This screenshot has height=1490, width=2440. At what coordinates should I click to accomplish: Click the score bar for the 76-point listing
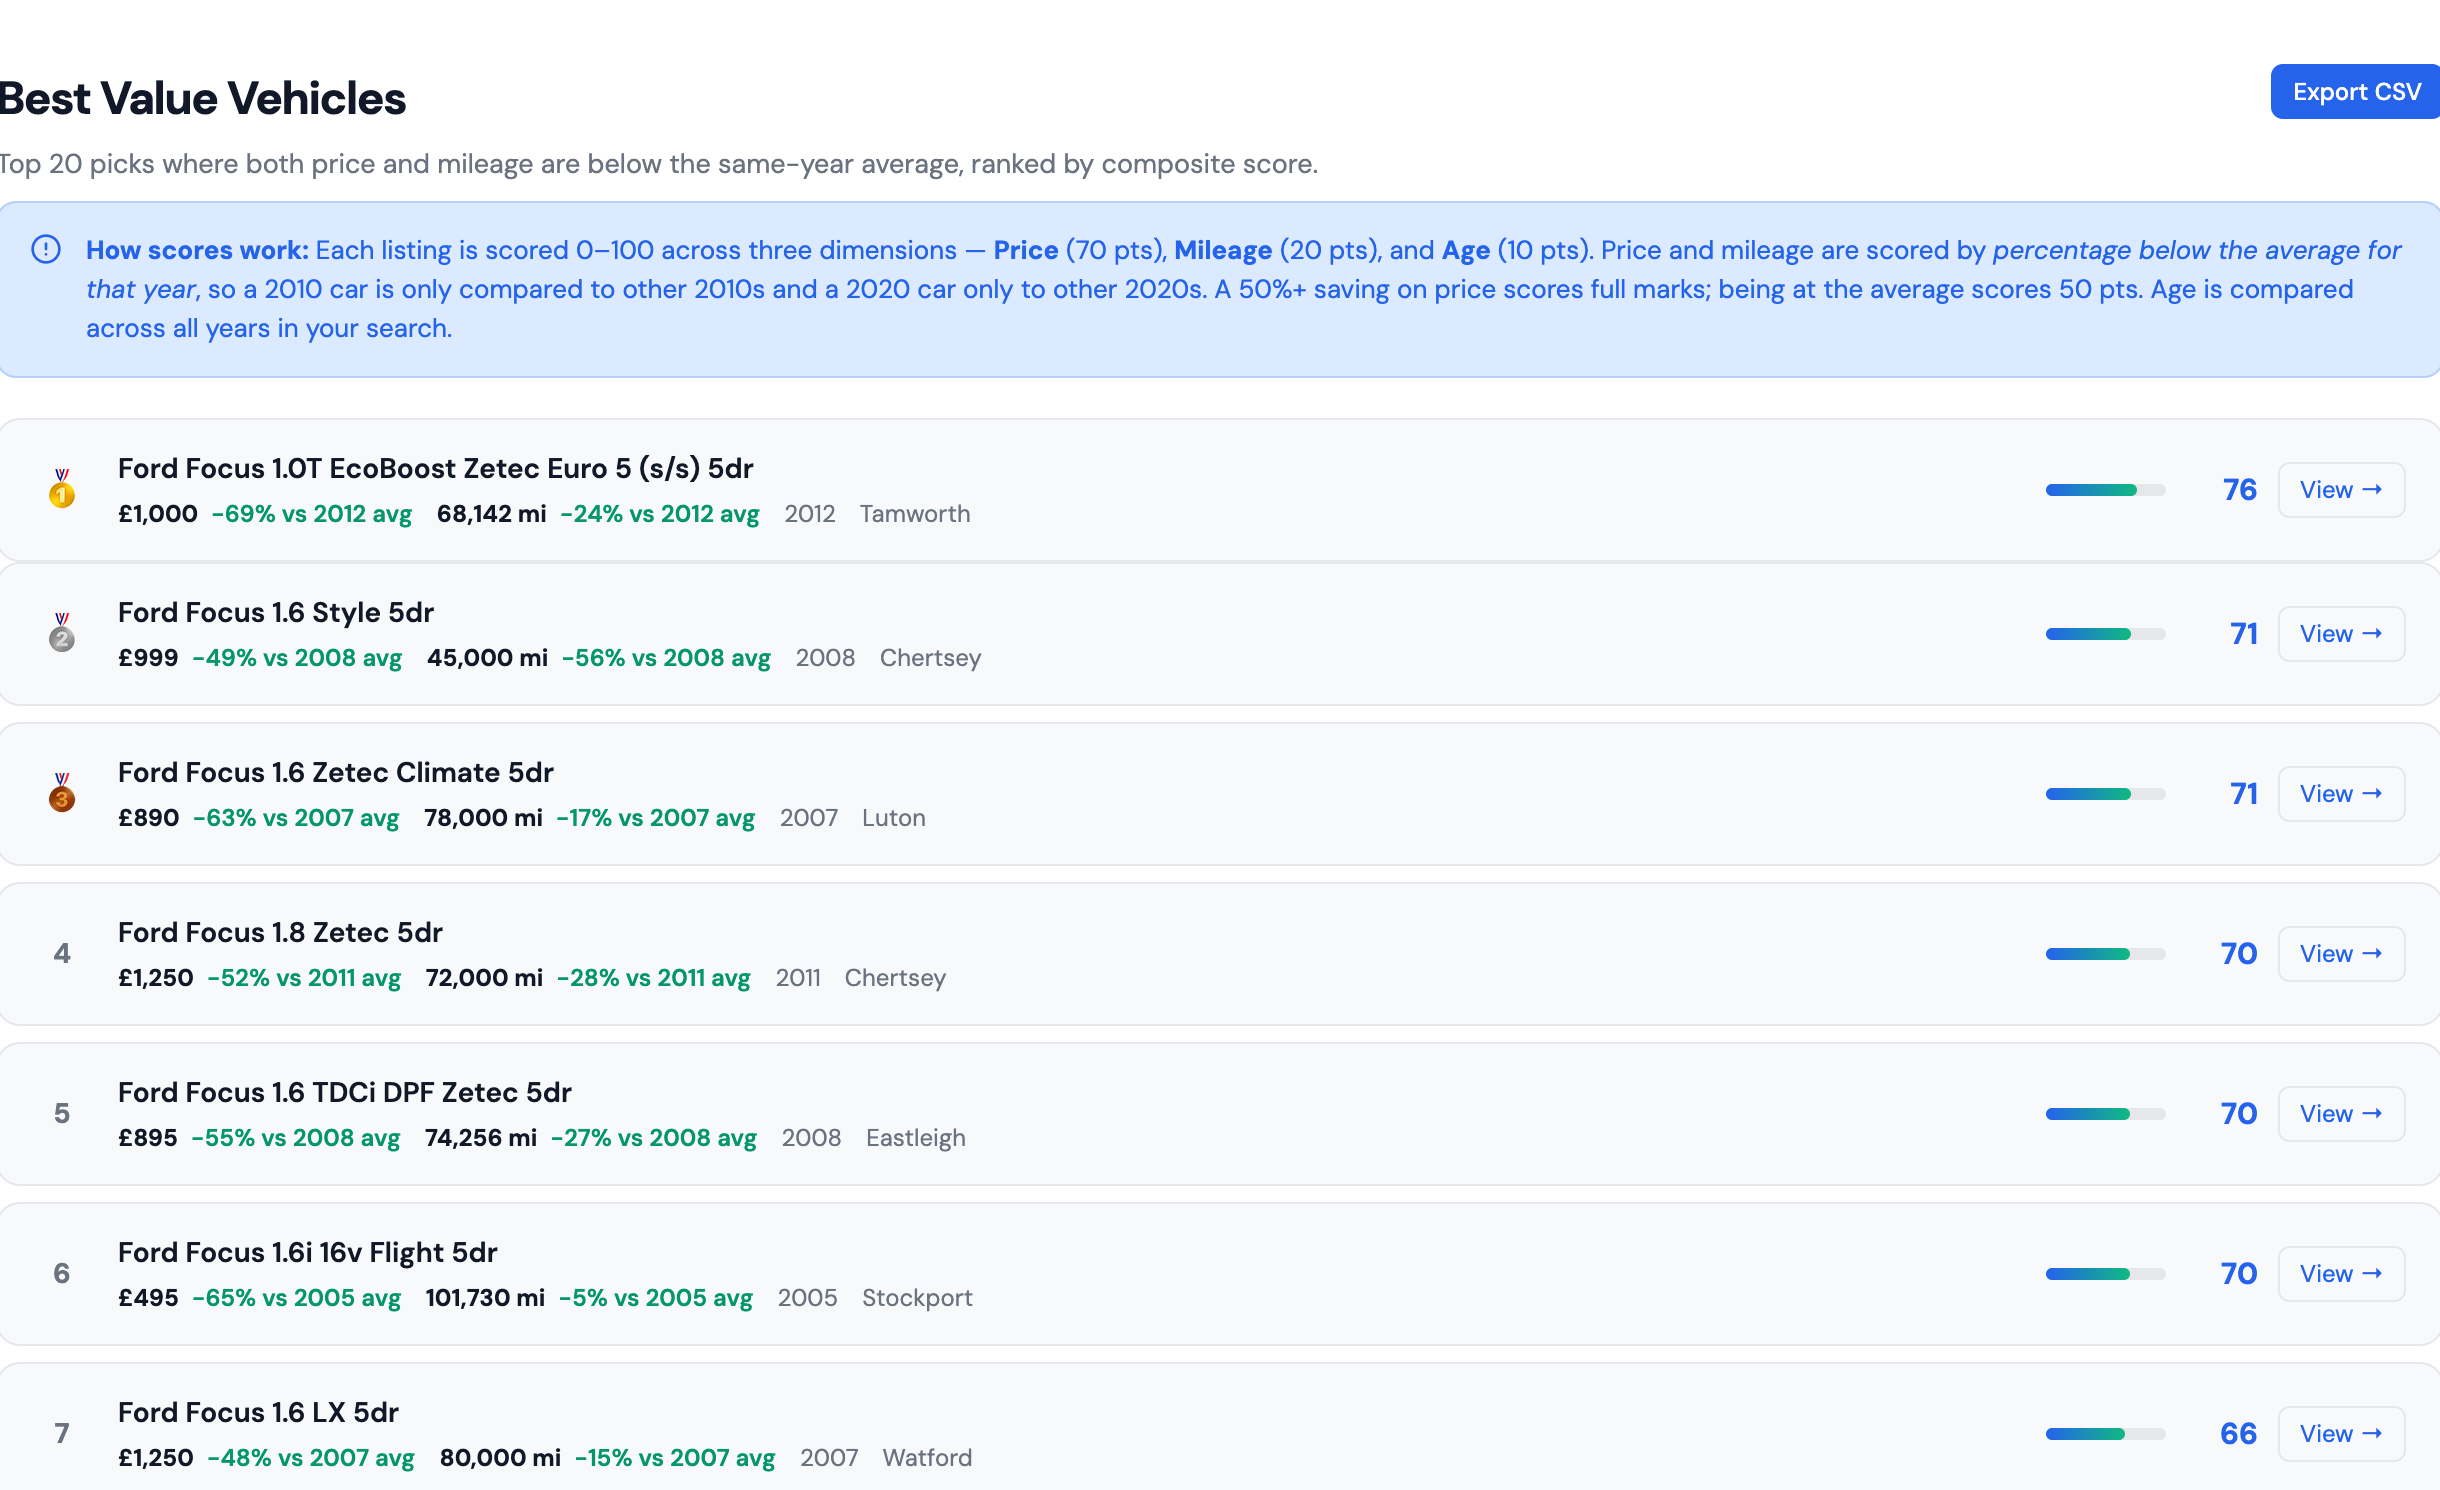click(2105, 490)
